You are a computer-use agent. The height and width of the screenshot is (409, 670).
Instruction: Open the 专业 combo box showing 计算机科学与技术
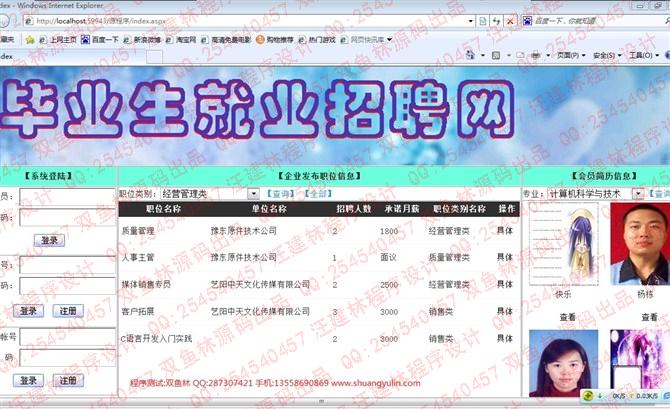pos(596,194)
